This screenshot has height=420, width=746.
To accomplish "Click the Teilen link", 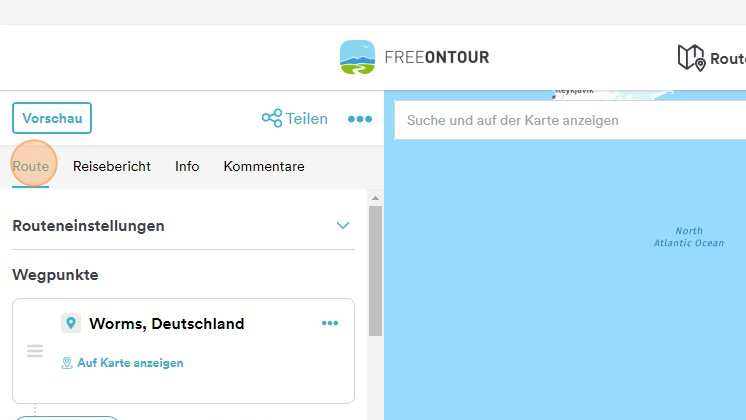I will point(306,118).
